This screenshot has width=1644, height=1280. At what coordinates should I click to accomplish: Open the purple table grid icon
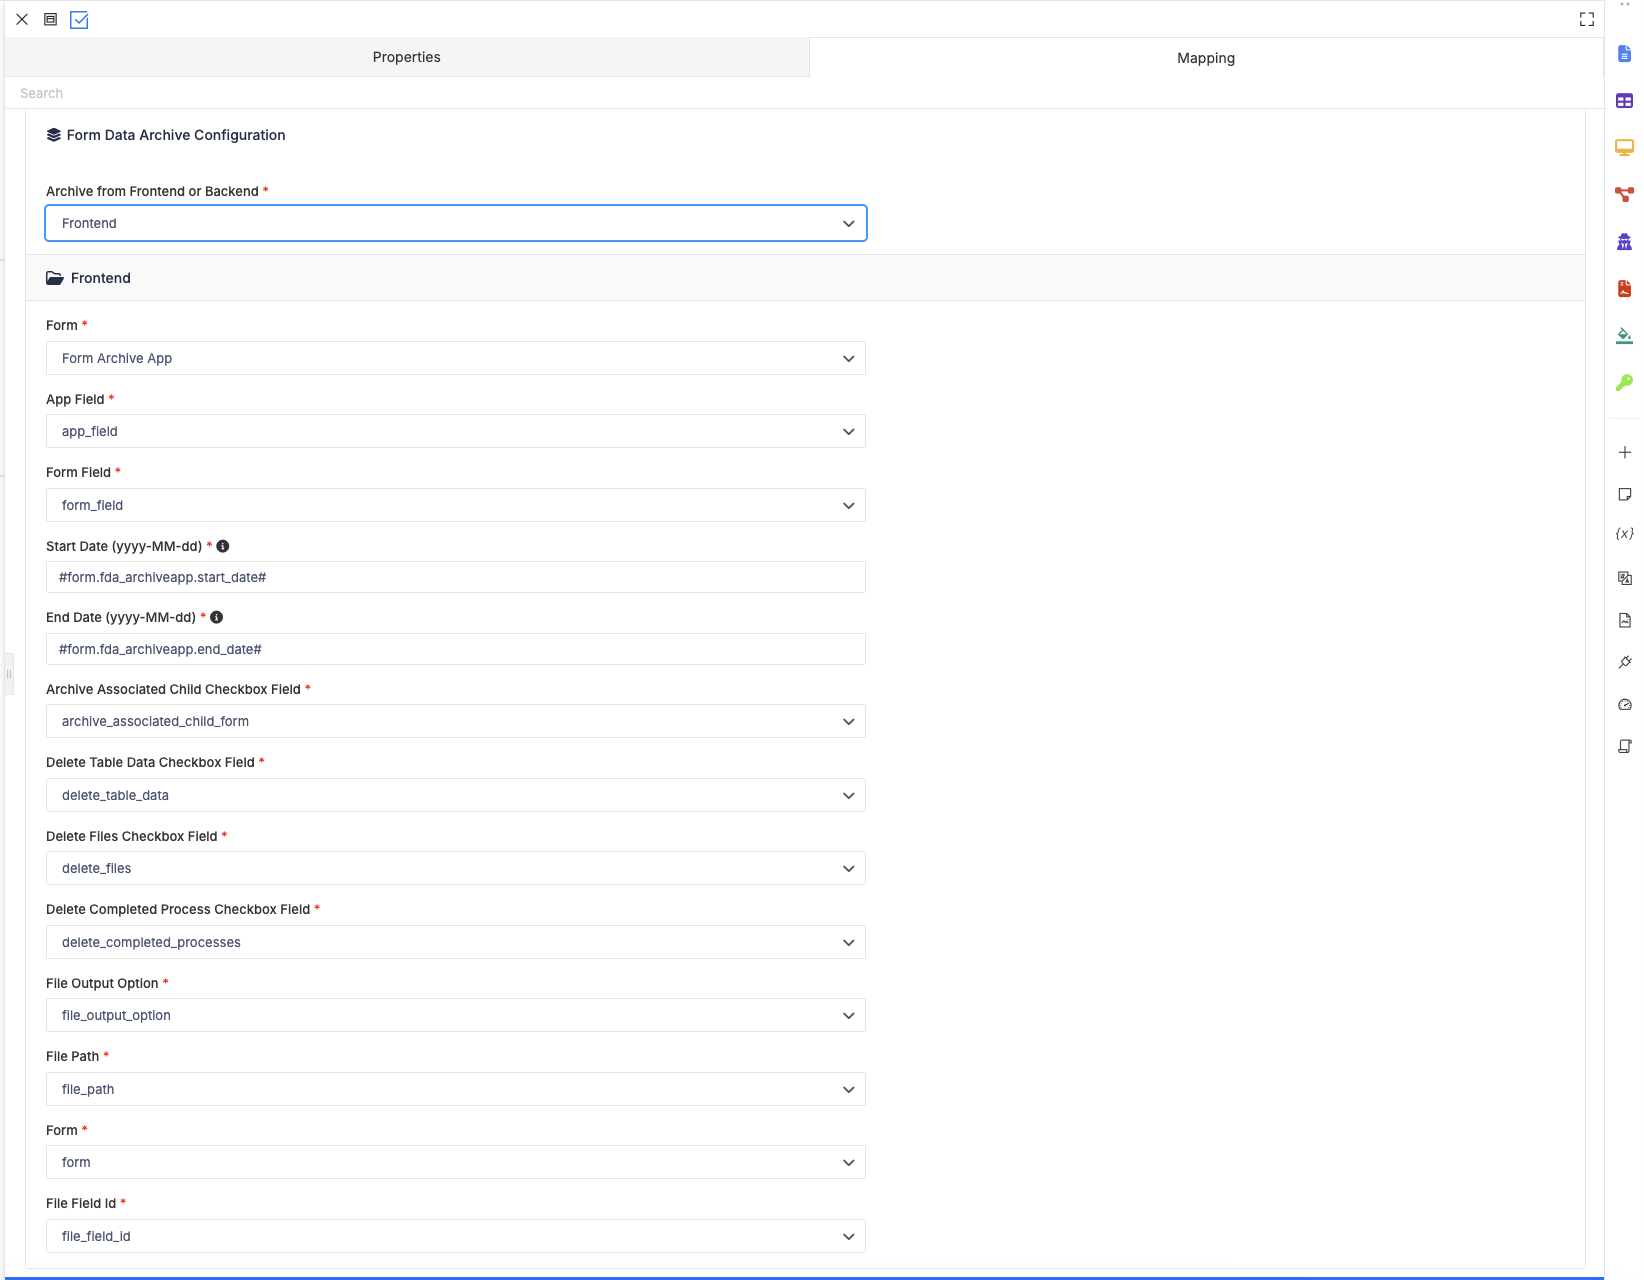(x=1624, y=101)
